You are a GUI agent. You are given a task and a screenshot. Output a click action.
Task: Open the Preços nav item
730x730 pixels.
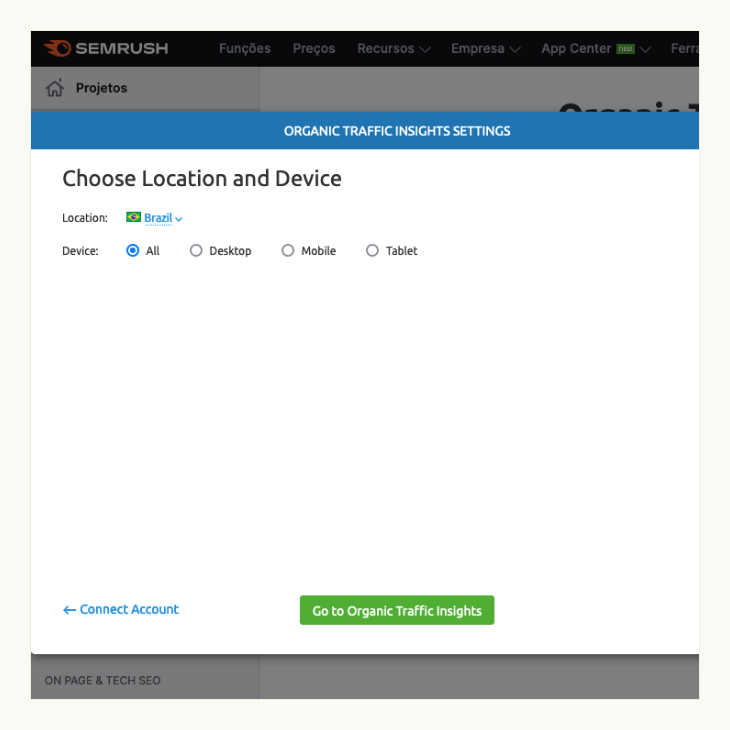point(314,48)
